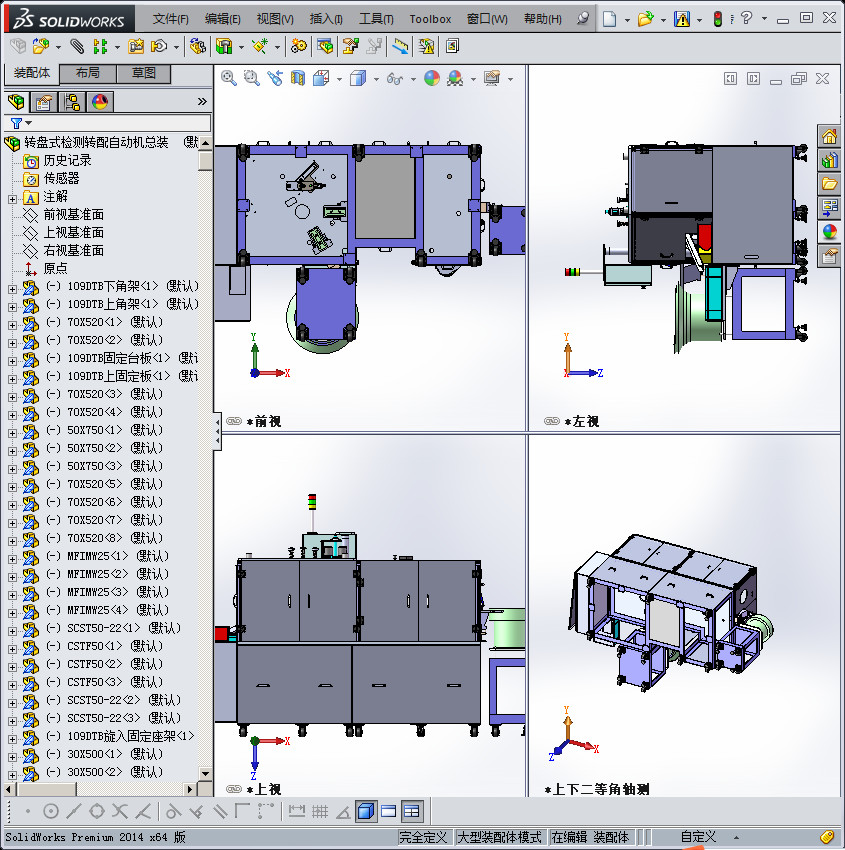Image resolution: width=845 pixels, height=850 pixels.
Task: Toggle the grid display sketch icon
Action: coord(320,812)
